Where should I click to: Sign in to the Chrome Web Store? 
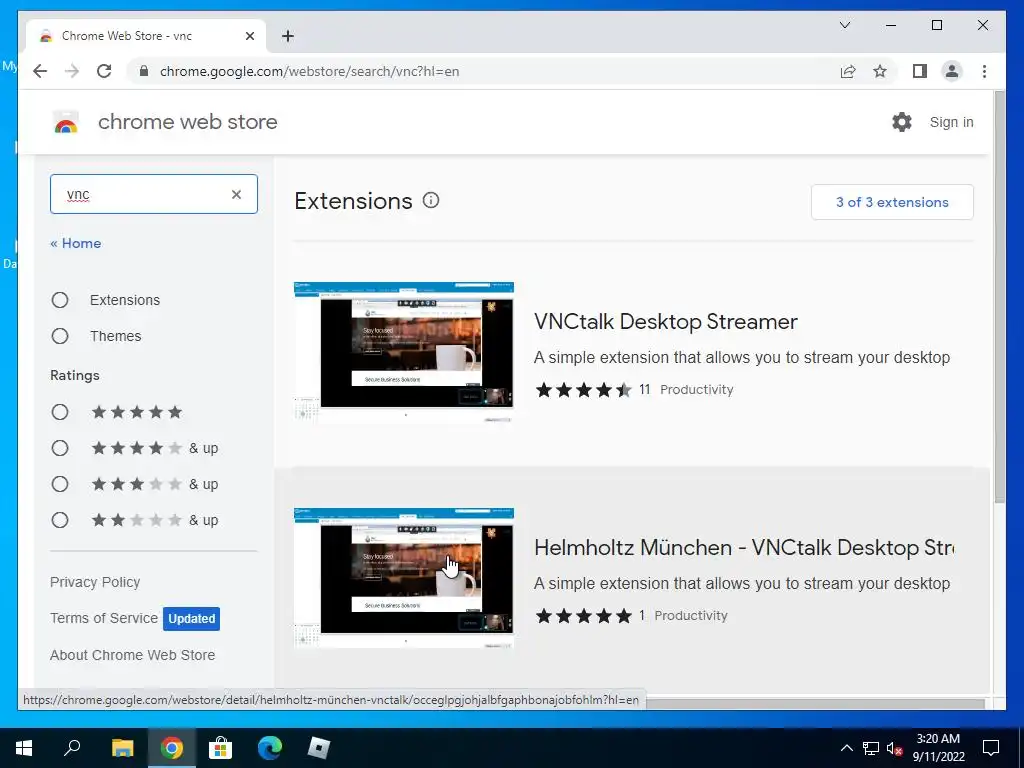click(x=951, y=122)
